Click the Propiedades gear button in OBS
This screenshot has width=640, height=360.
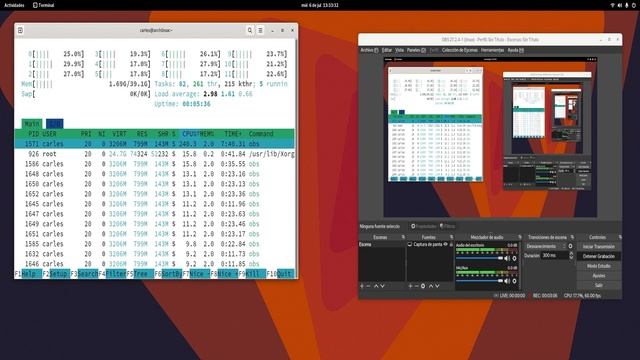pyautogui.click(x=424, y=226)
